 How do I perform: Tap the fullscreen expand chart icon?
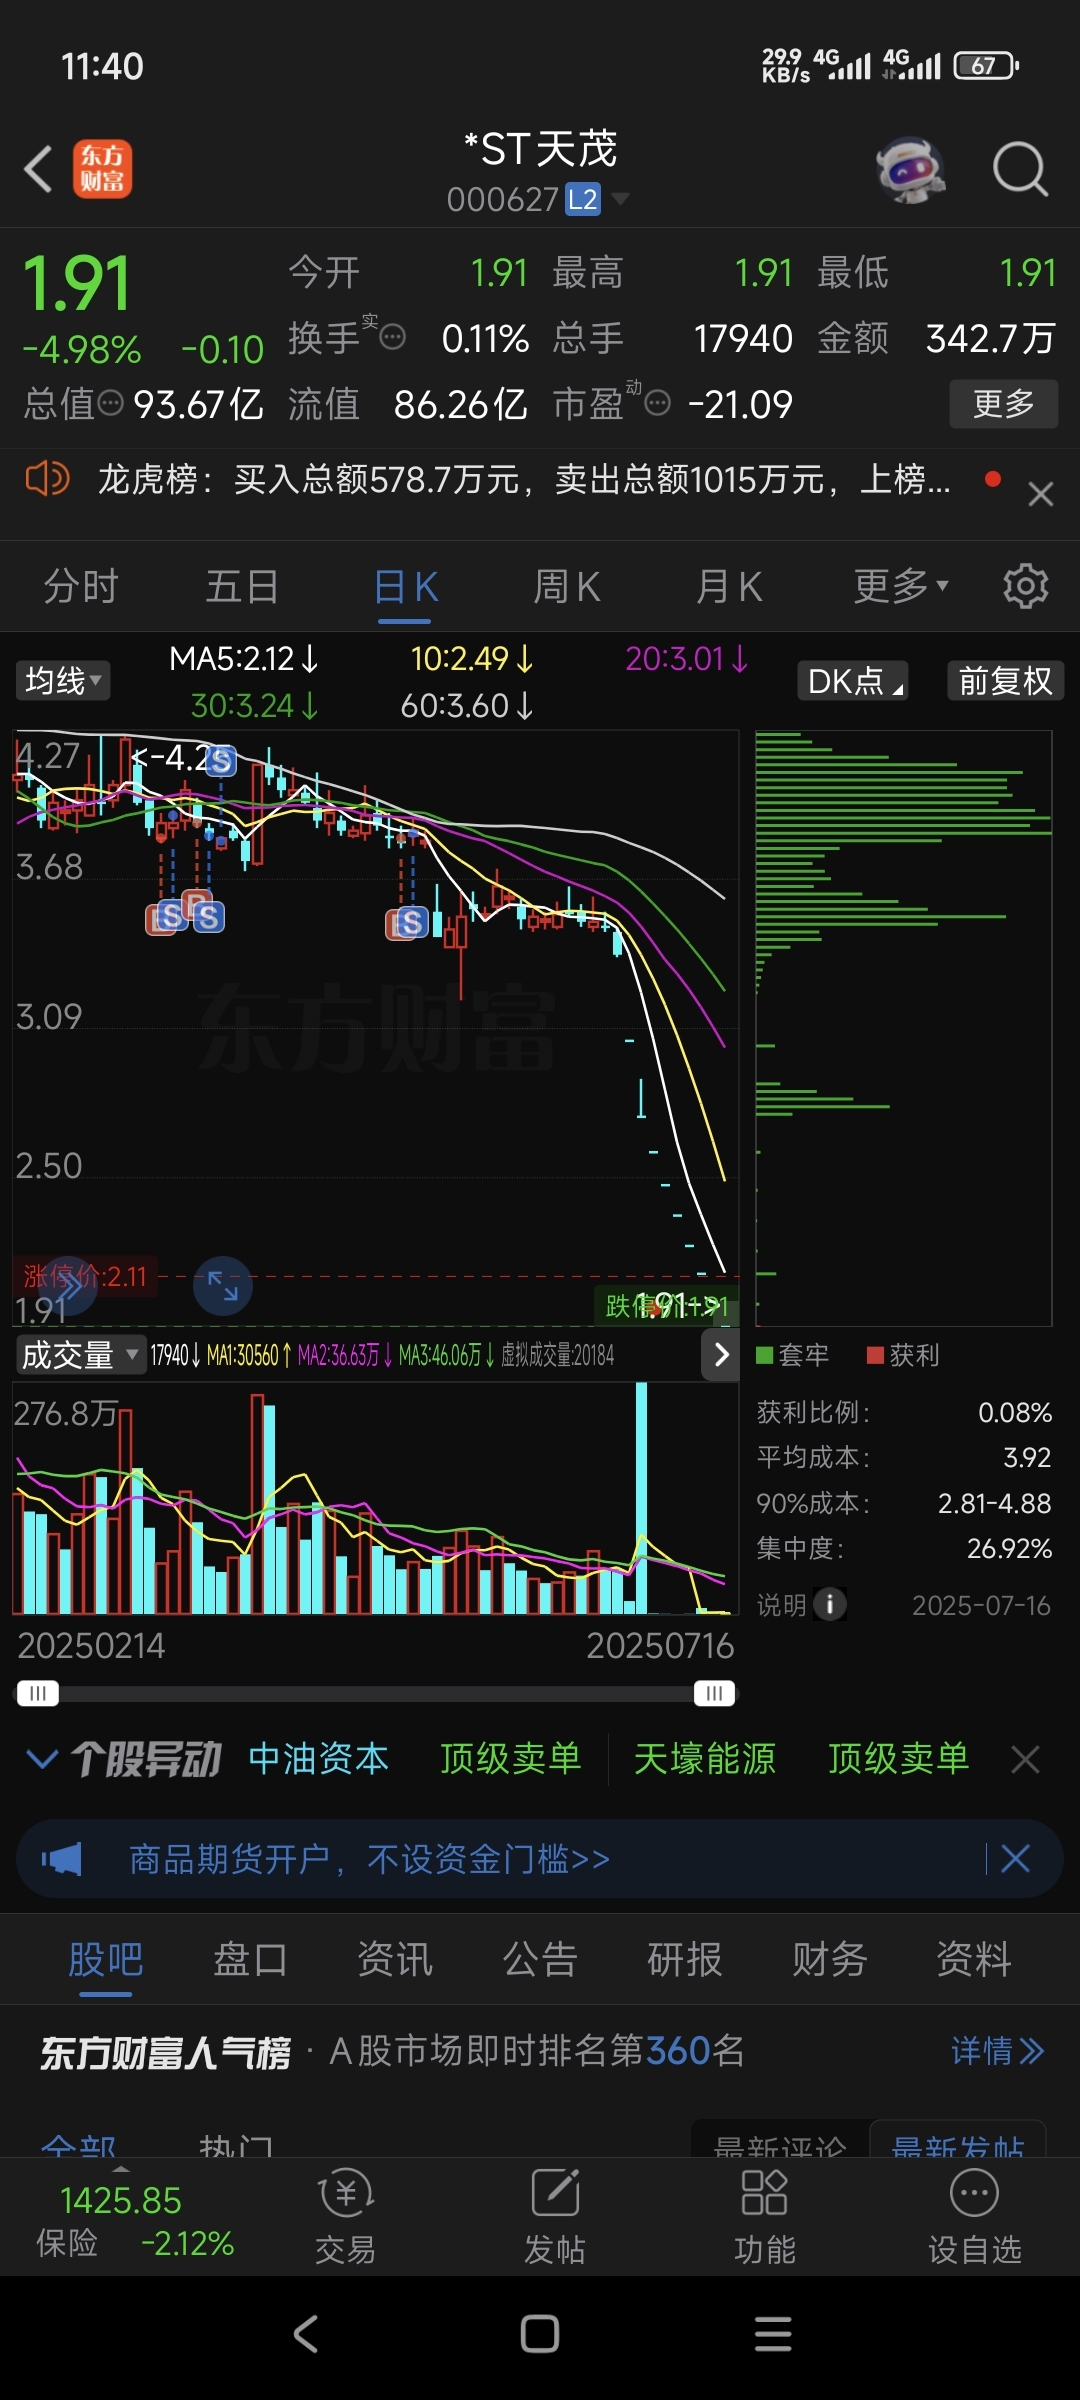(x=222, y=1285)
